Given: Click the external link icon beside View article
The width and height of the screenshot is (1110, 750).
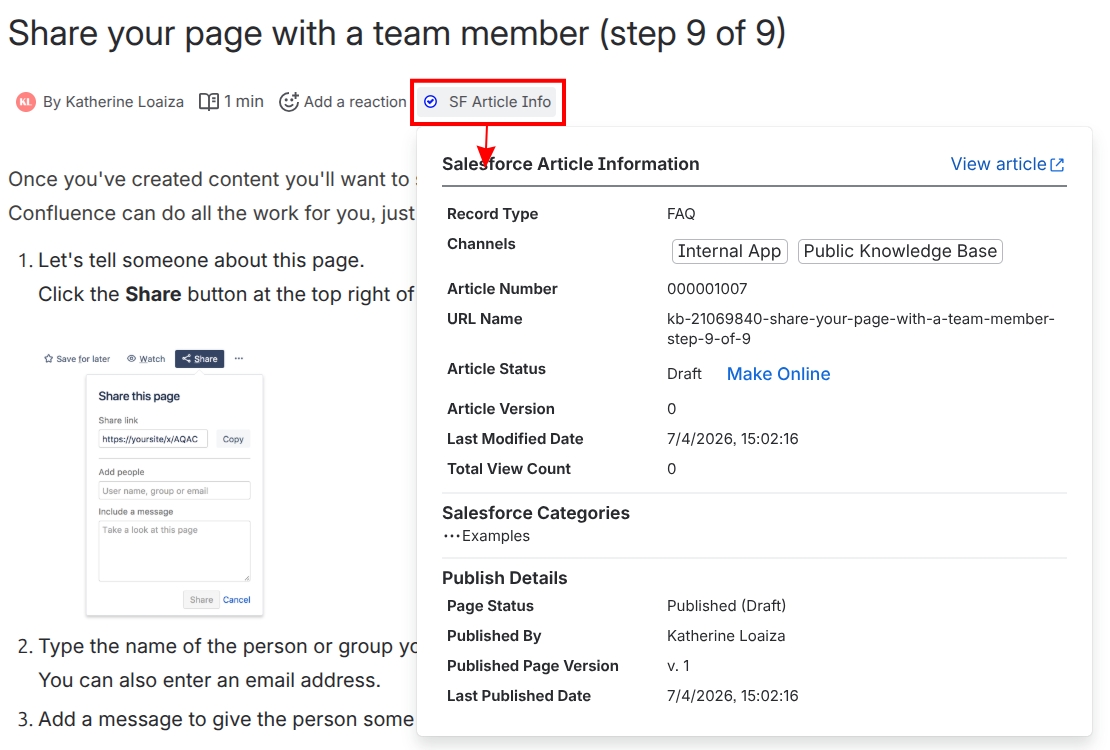Looking at the screenshot, I should click(x=1057, y=165).
